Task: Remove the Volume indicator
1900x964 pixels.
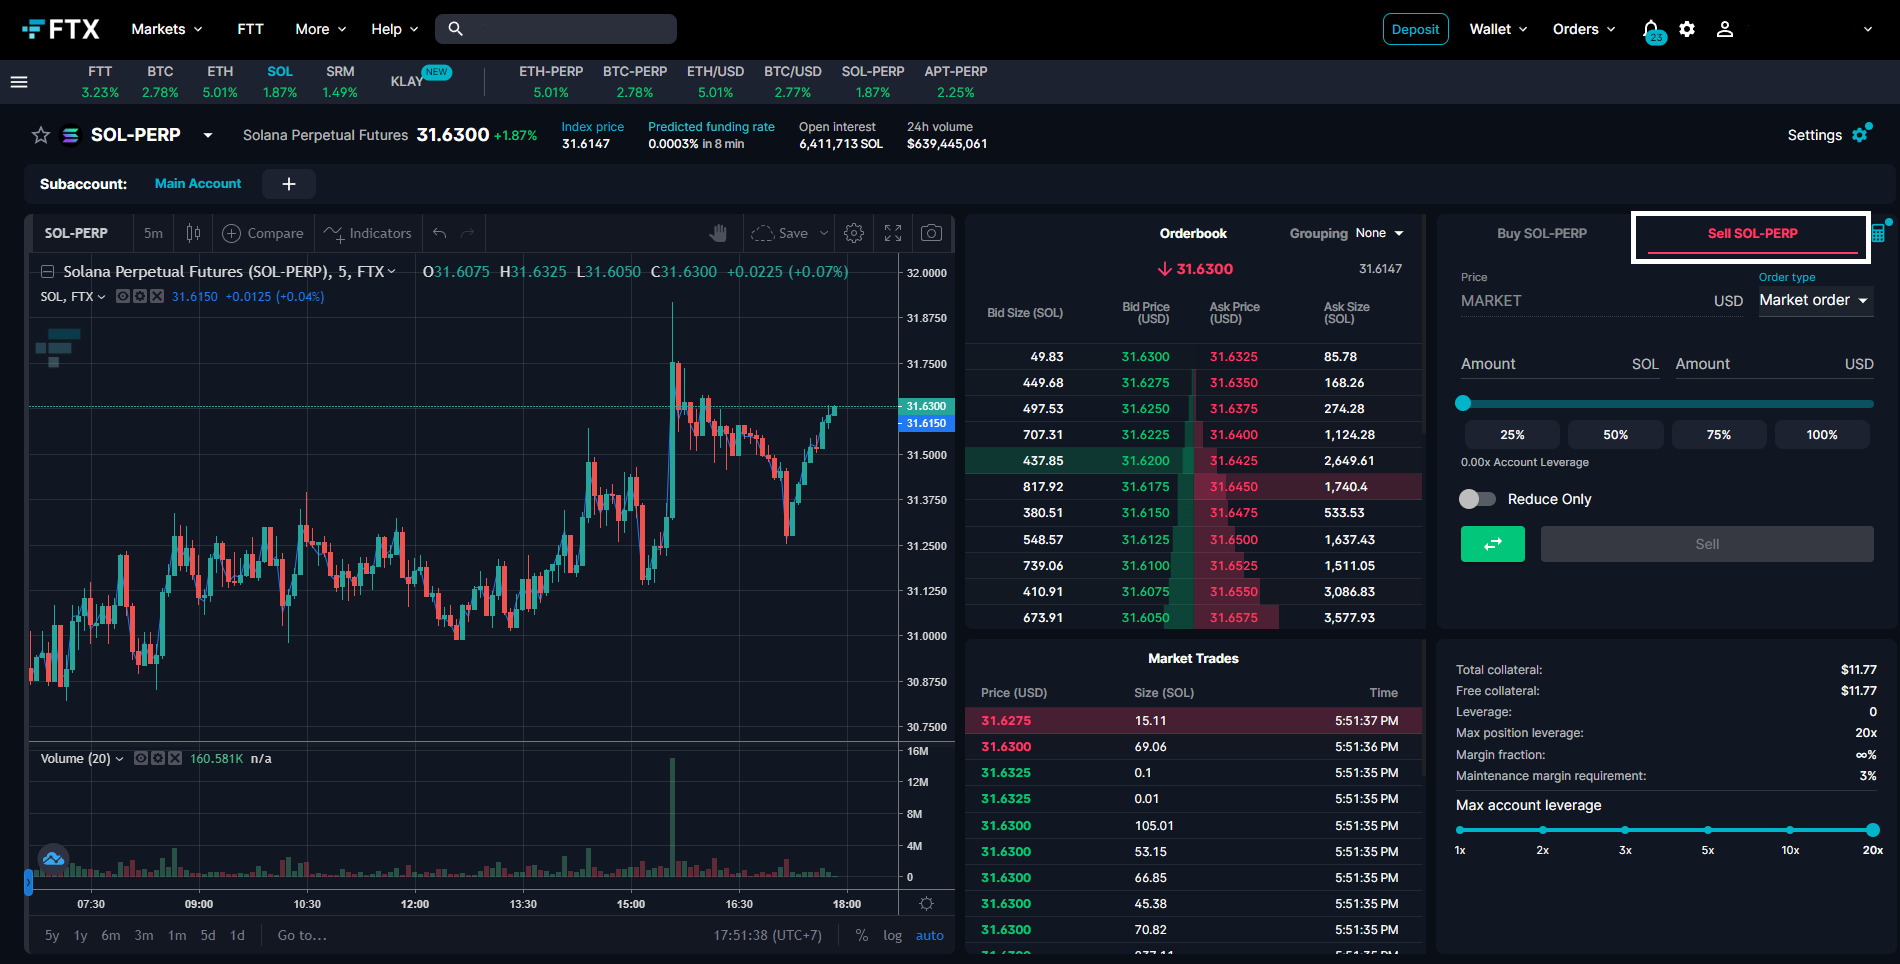Action: (x=175, y=758)
